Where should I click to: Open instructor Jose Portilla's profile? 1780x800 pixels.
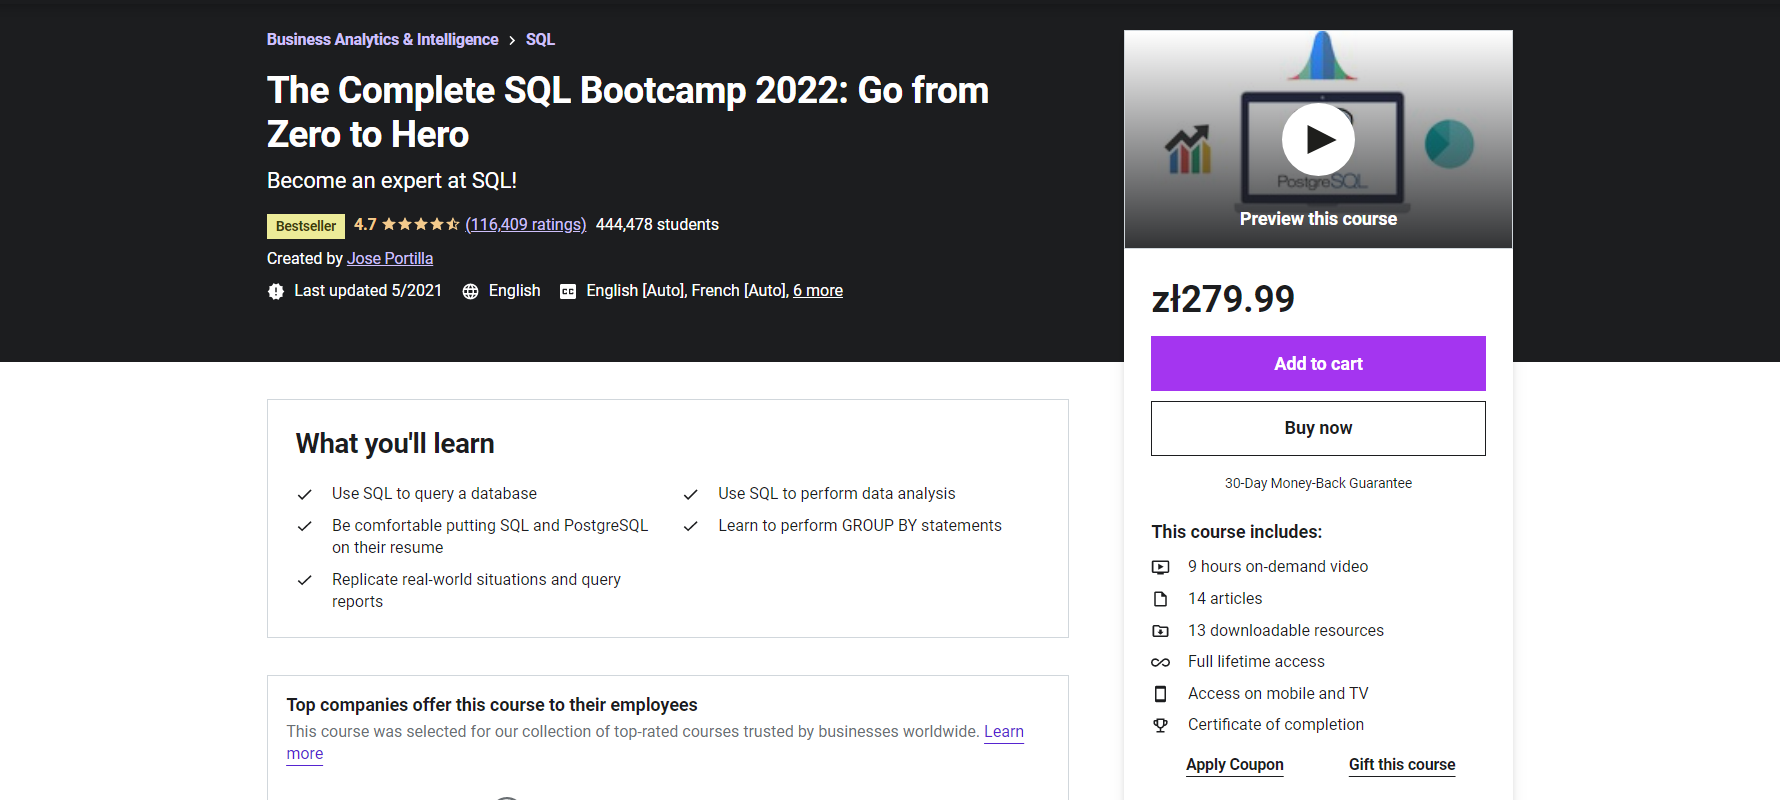point(390,258)
